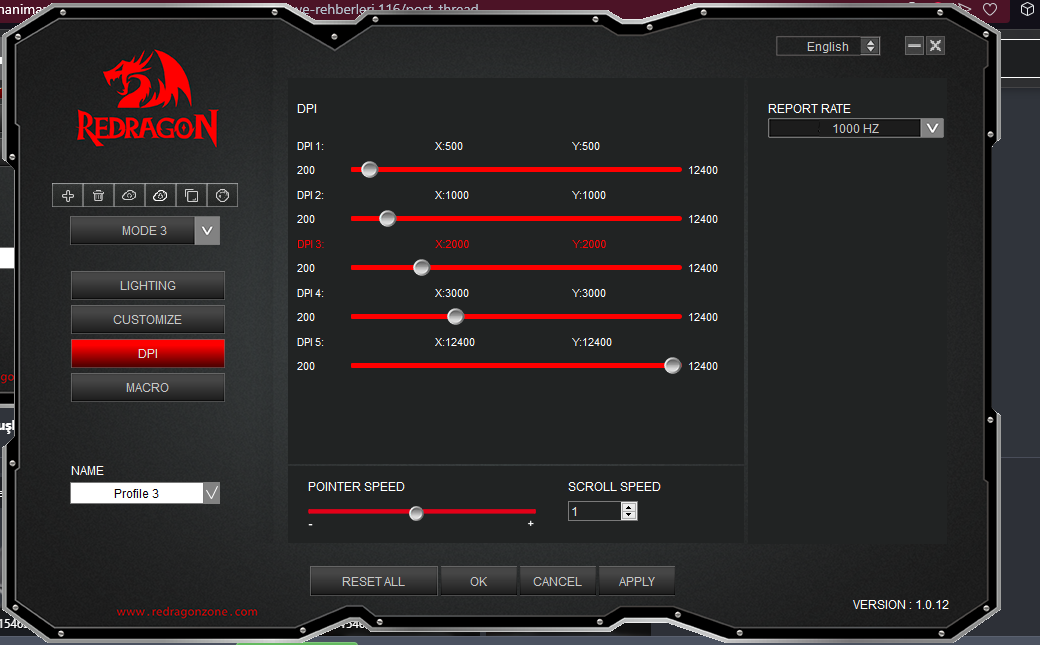Open the MODE 3 dropdown arrow
Image resolution: width=1040 pixels, height=645 pixels.
tap(207, 231)
